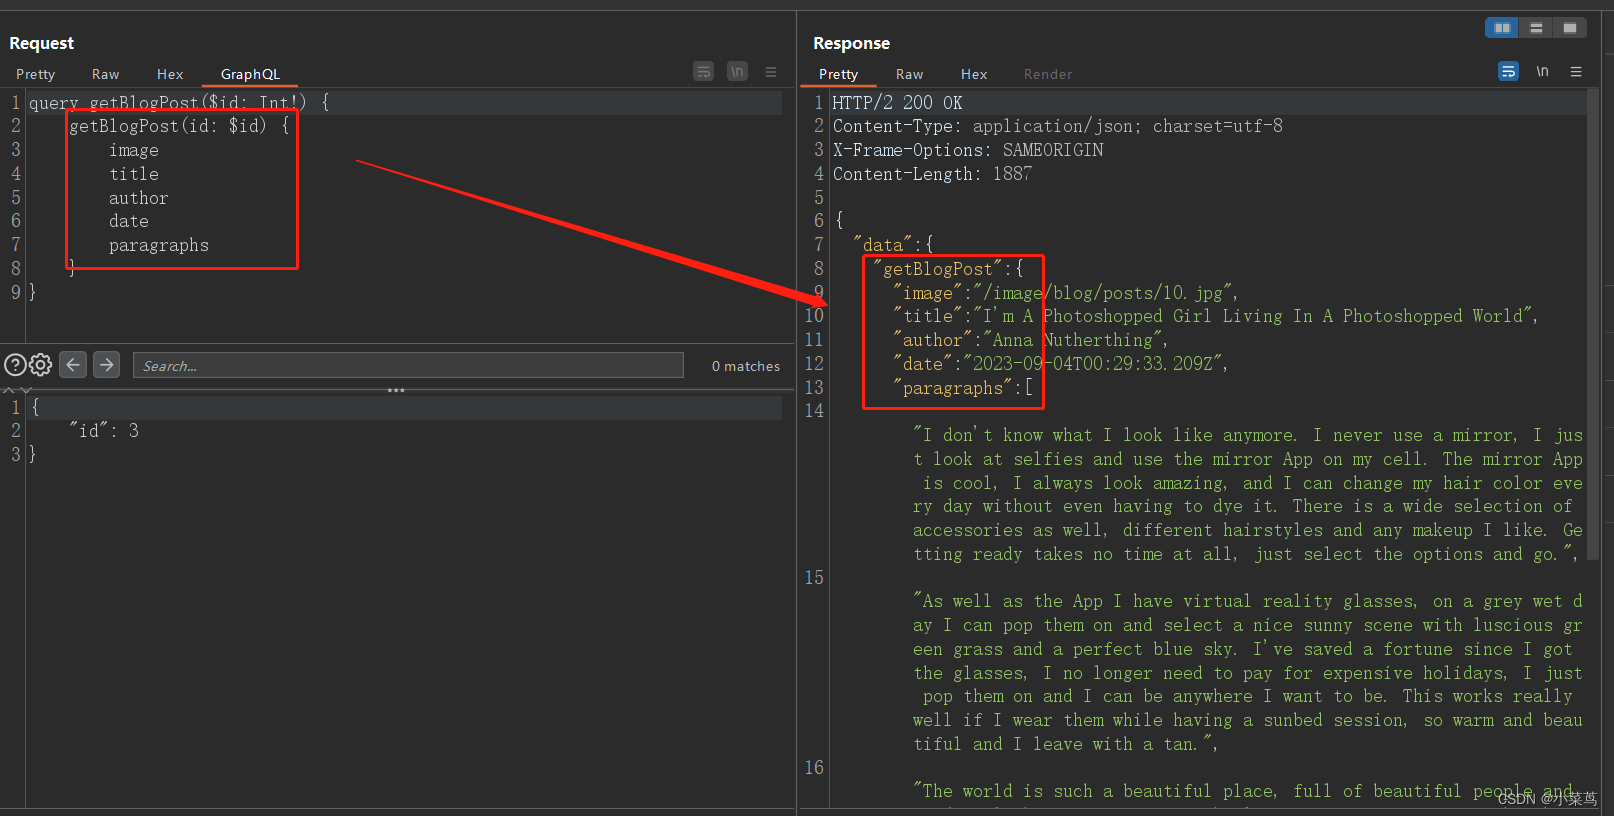Click the 'date' field in the query
Viewport: 1614px width, 816px height.
click(x=129, y=221)
